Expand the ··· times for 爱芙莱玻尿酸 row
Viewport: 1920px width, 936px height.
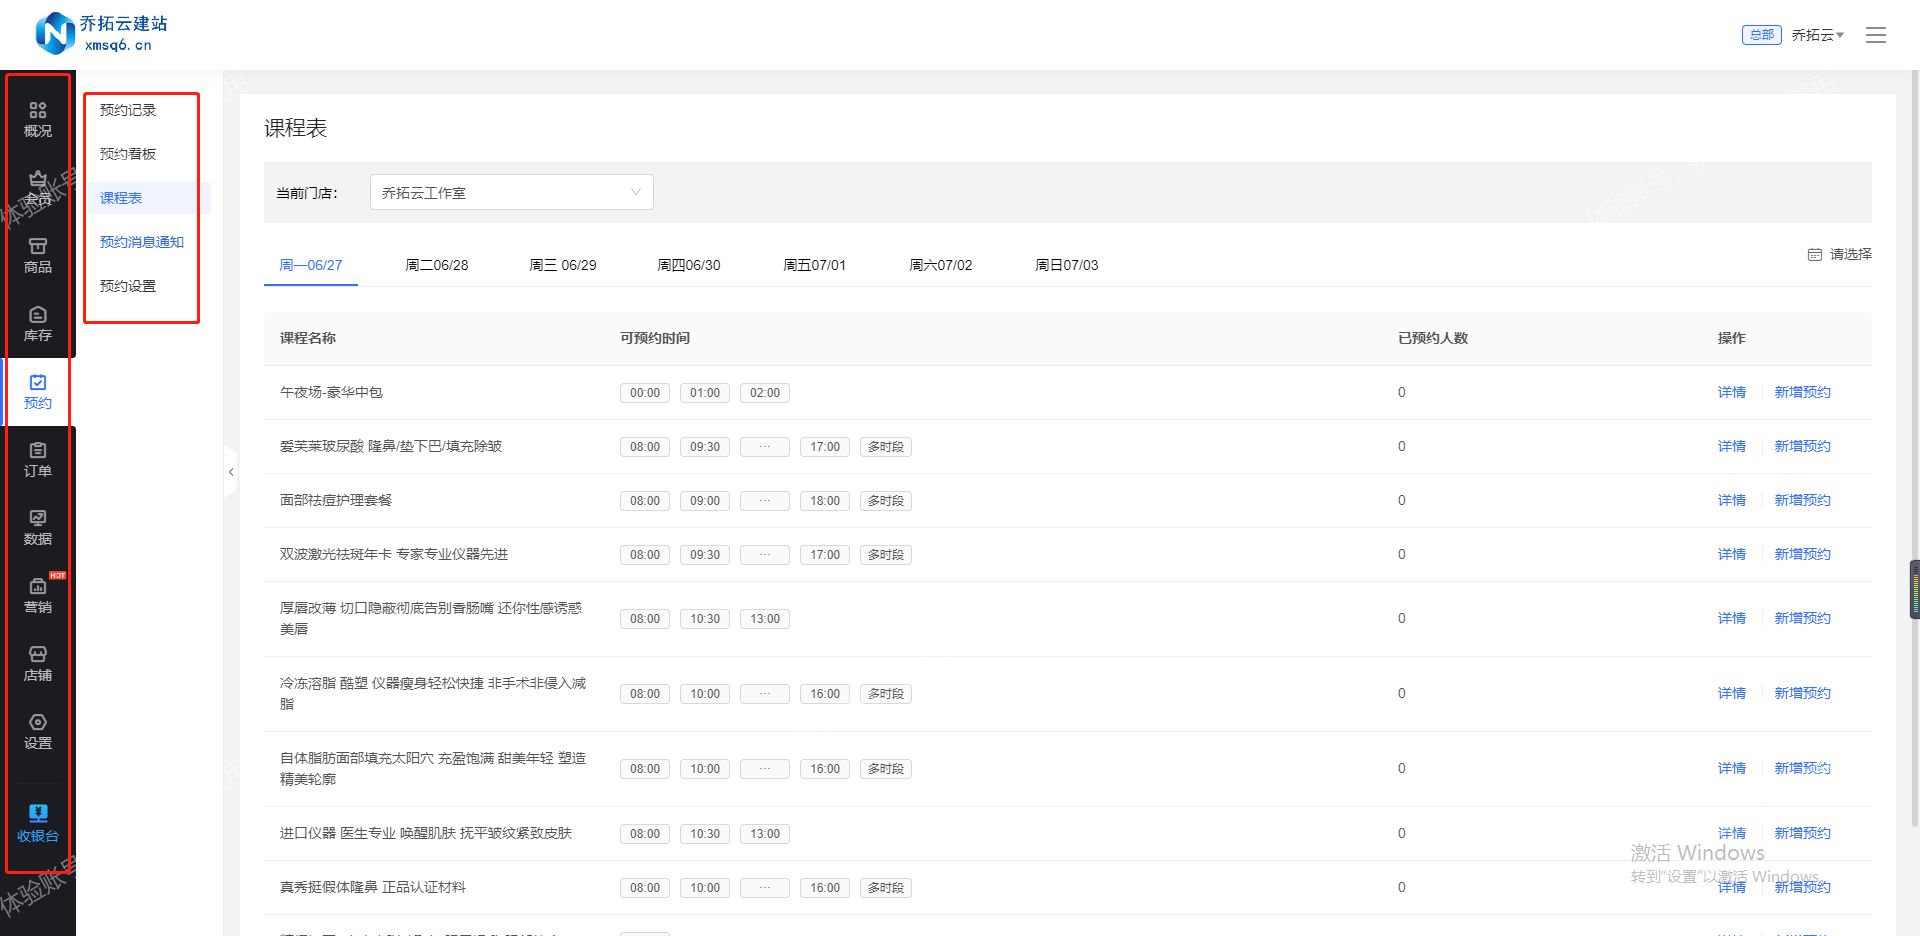pos(765,447)
